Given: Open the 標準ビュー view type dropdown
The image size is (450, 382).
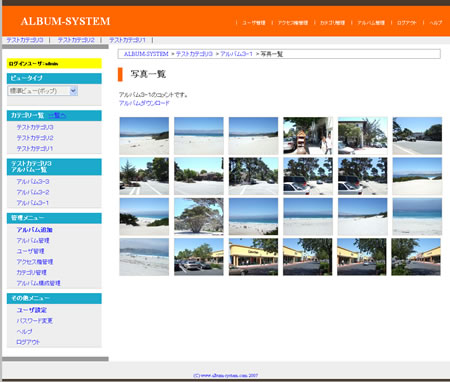Looking at the screenshot, I should [x=43, y=91].
